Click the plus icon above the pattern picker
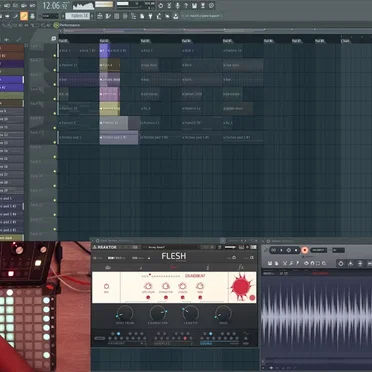The image size is (372, 372). click(6, 39)
